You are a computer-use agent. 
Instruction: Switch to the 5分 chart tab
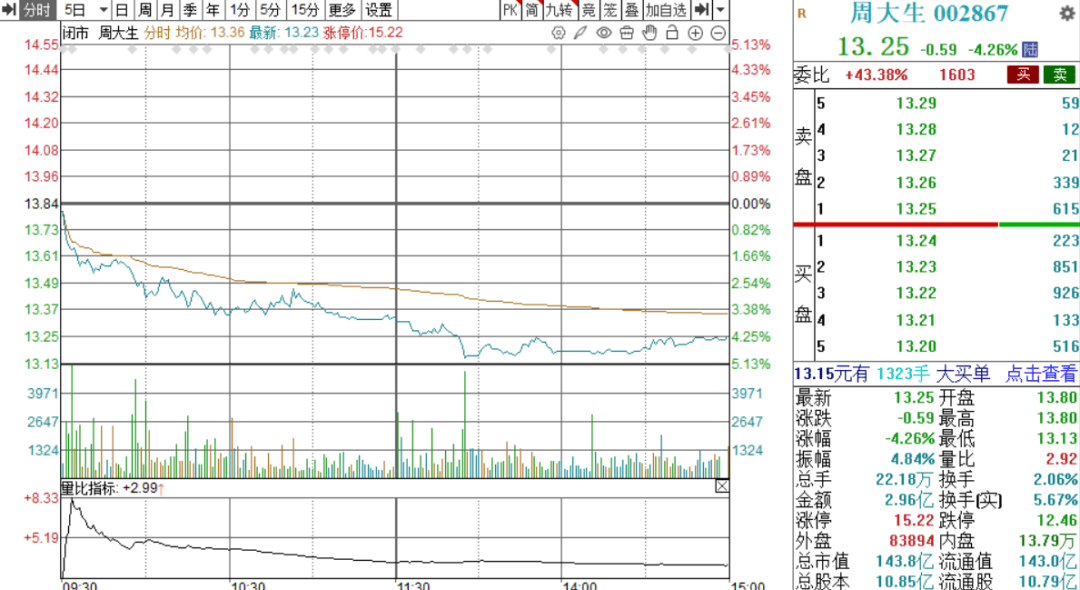point(271,11)
